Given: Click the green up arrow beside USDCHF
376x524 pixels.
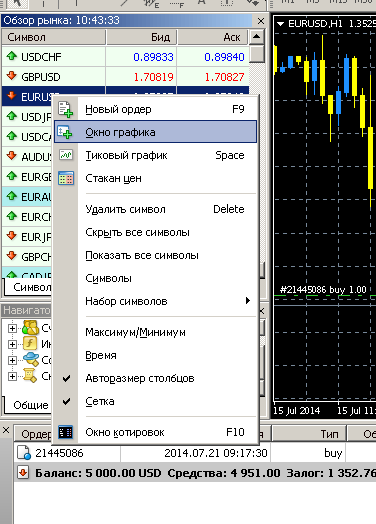Looking at the screenshot, I should pyautogui.click(x=12, y=56).
